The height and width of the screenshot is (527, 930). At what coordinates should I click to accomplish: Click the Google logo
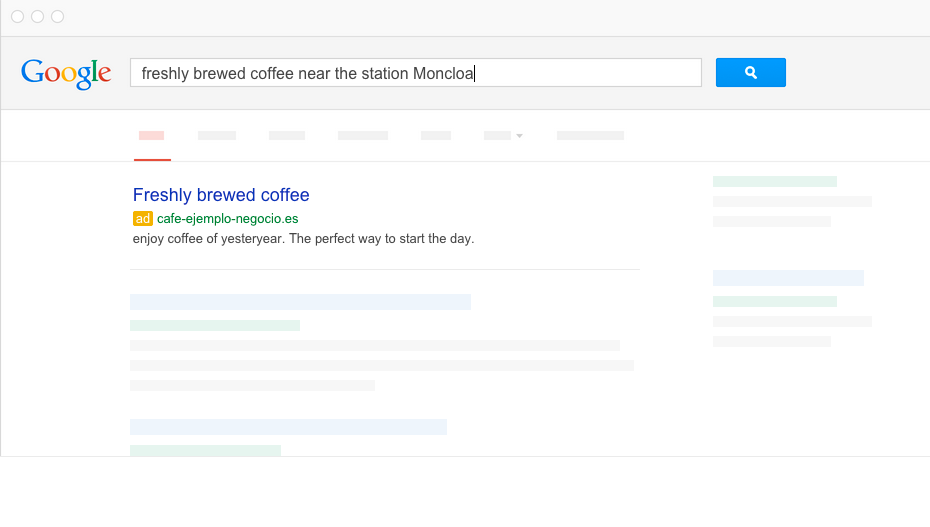pyautogui.click(x=66, y=74)
